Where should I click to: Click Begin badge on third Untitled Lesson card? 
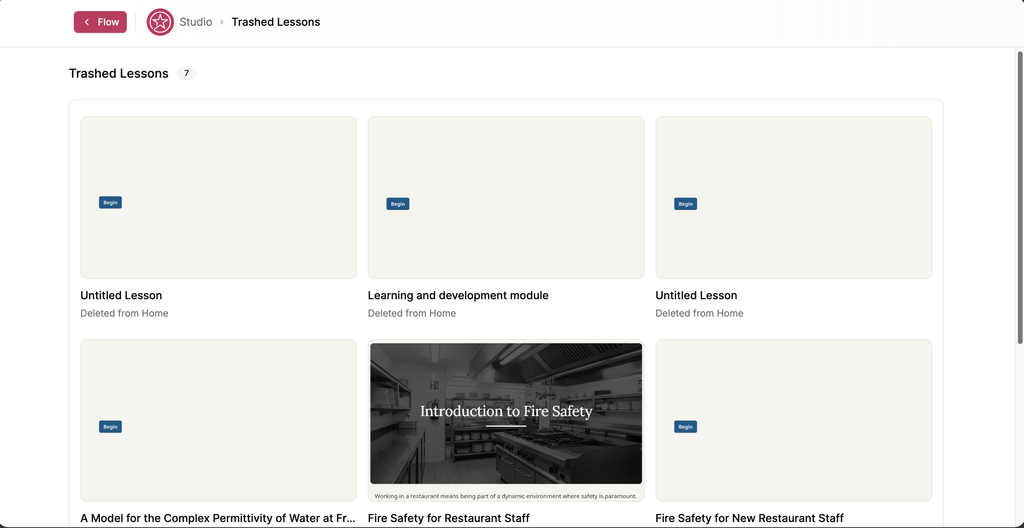point(686,204)
